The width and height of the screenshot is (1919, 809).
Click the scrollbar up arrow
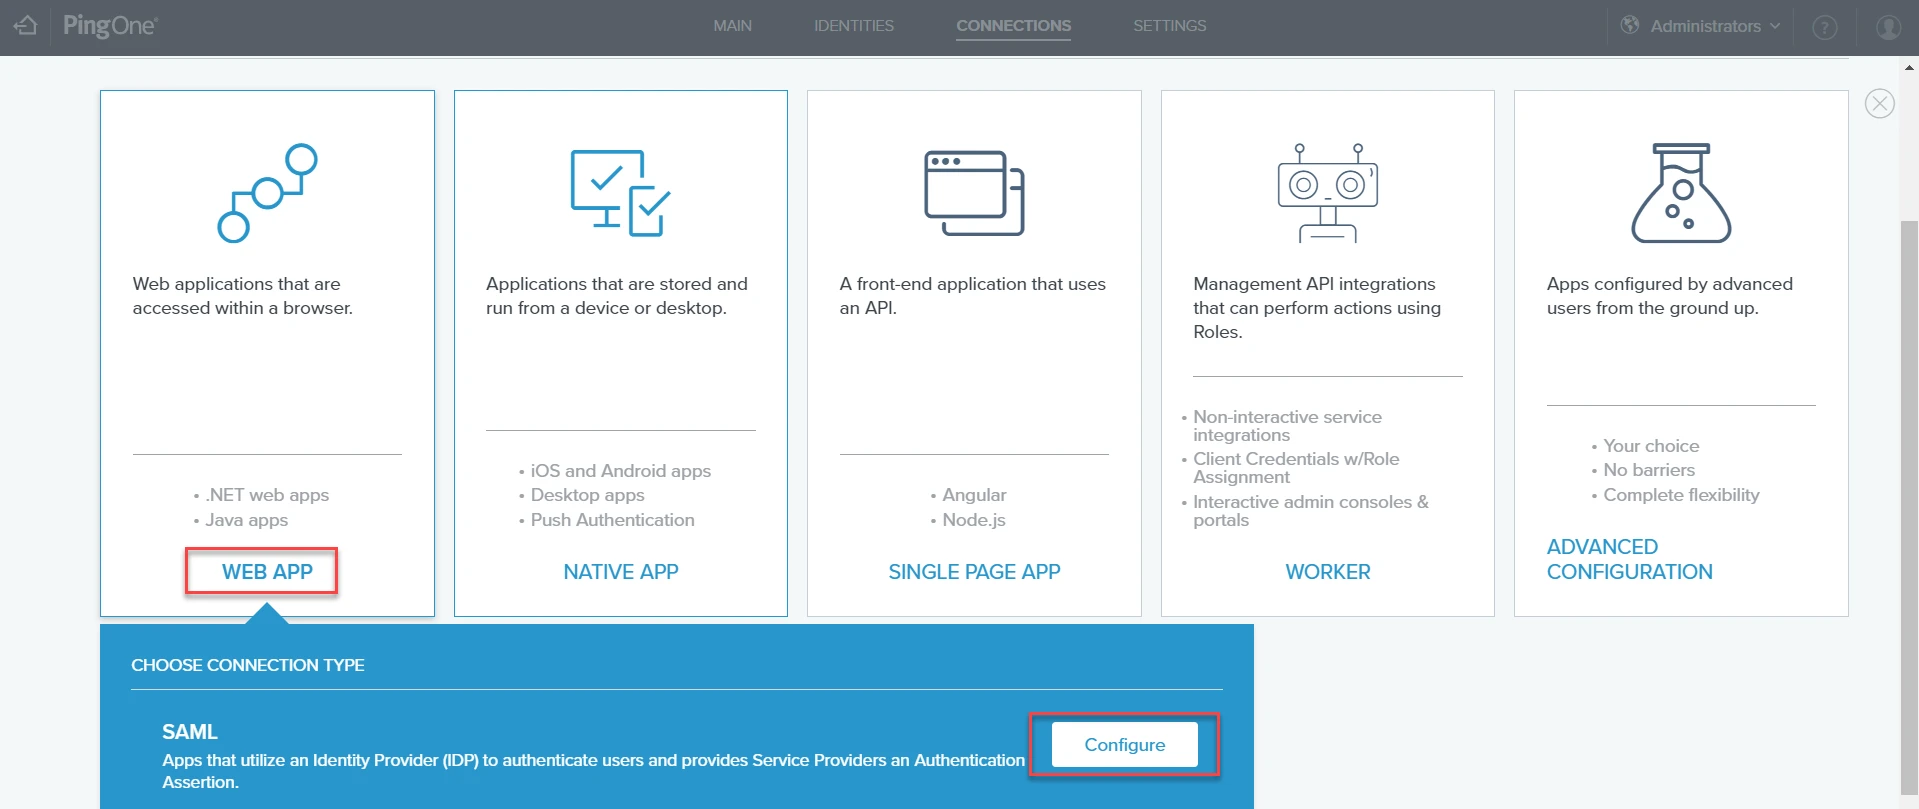1909,68
